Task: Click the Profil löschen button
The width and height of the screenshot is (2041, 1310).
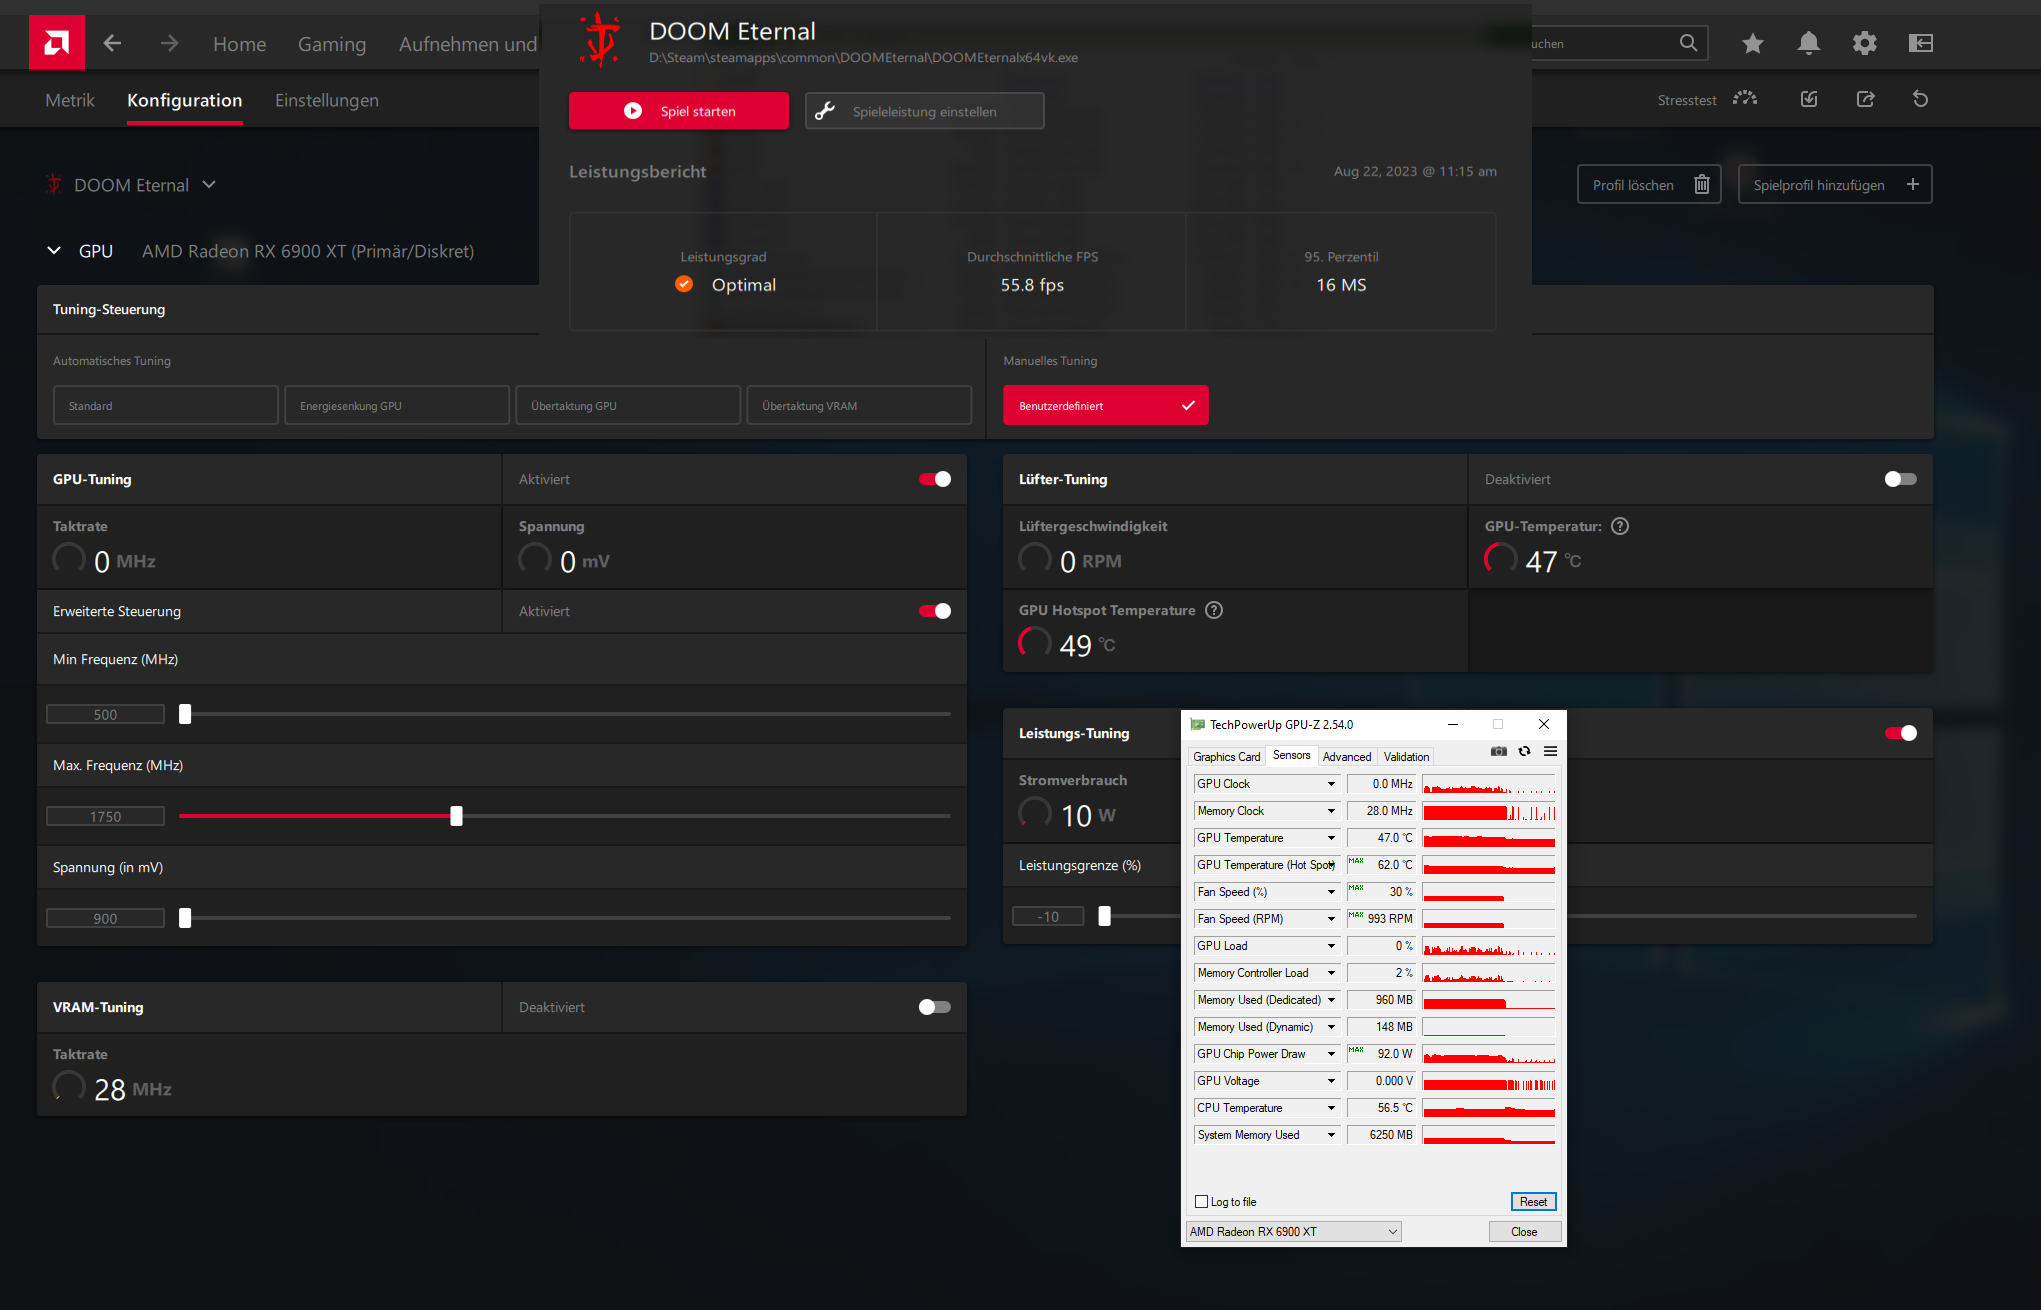Action: tap(1648, 185)
